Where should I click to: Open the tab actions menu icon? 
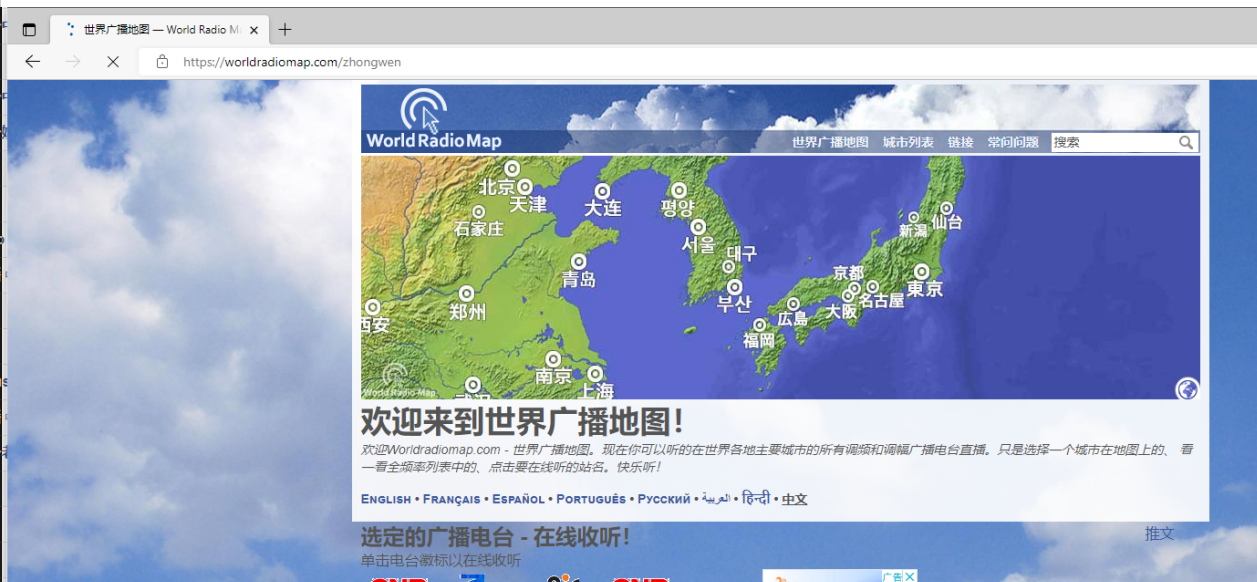point(29,30)
